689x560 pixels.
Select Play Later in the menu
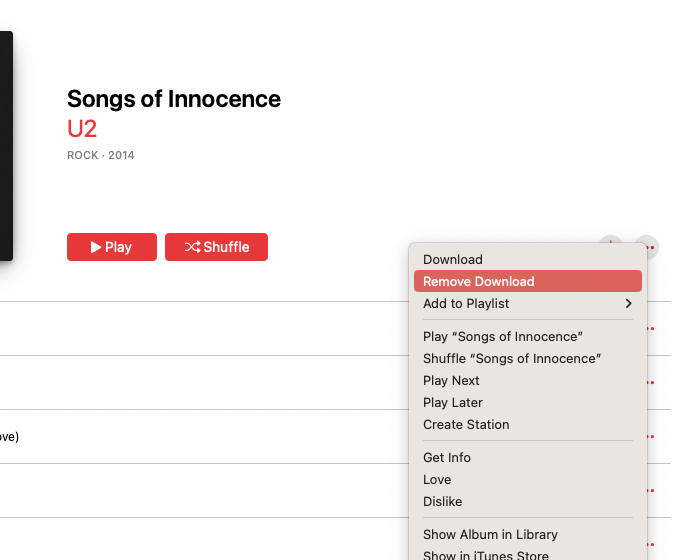tap(528, 402)
